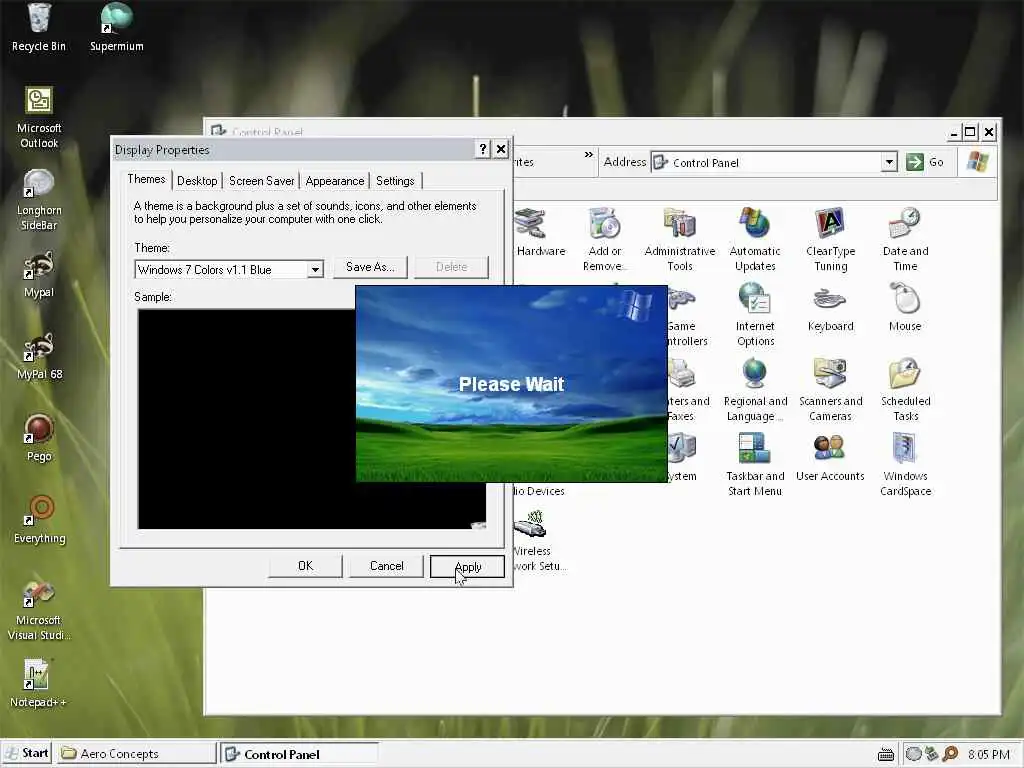This screenshot has height=768, width=1024.
Task: Open Scheduled Tasks in Control Panel
Action: pyautogui.click(x=905, y=390)
